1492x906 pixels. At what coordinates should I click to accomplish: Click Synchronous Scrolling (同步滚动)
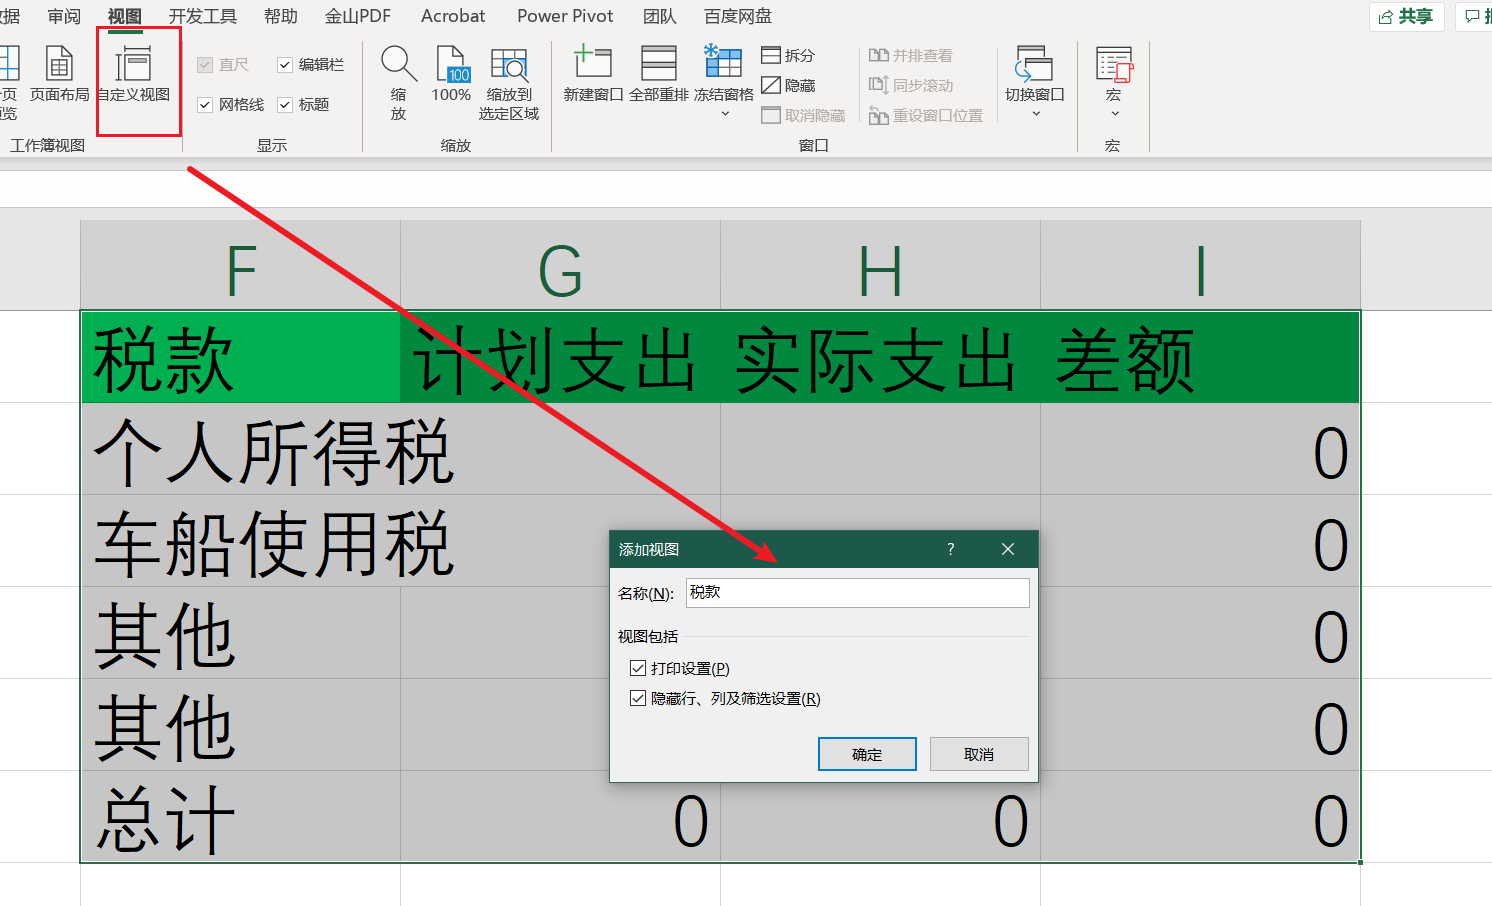tap(910, 85)
